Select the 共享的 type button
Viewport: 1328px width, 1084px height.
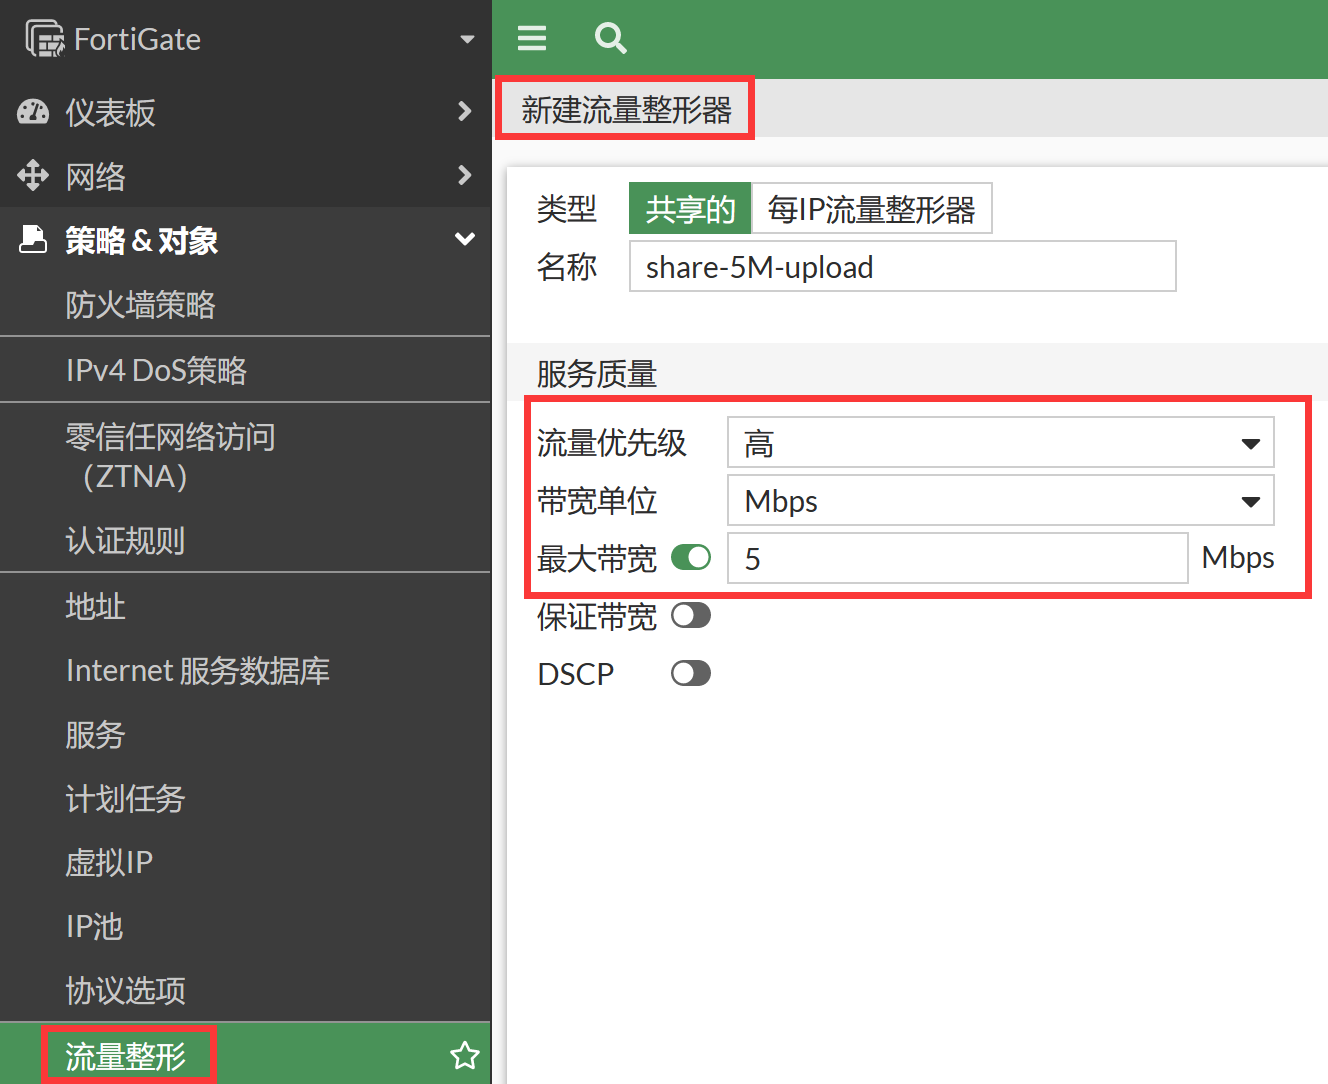690,209
